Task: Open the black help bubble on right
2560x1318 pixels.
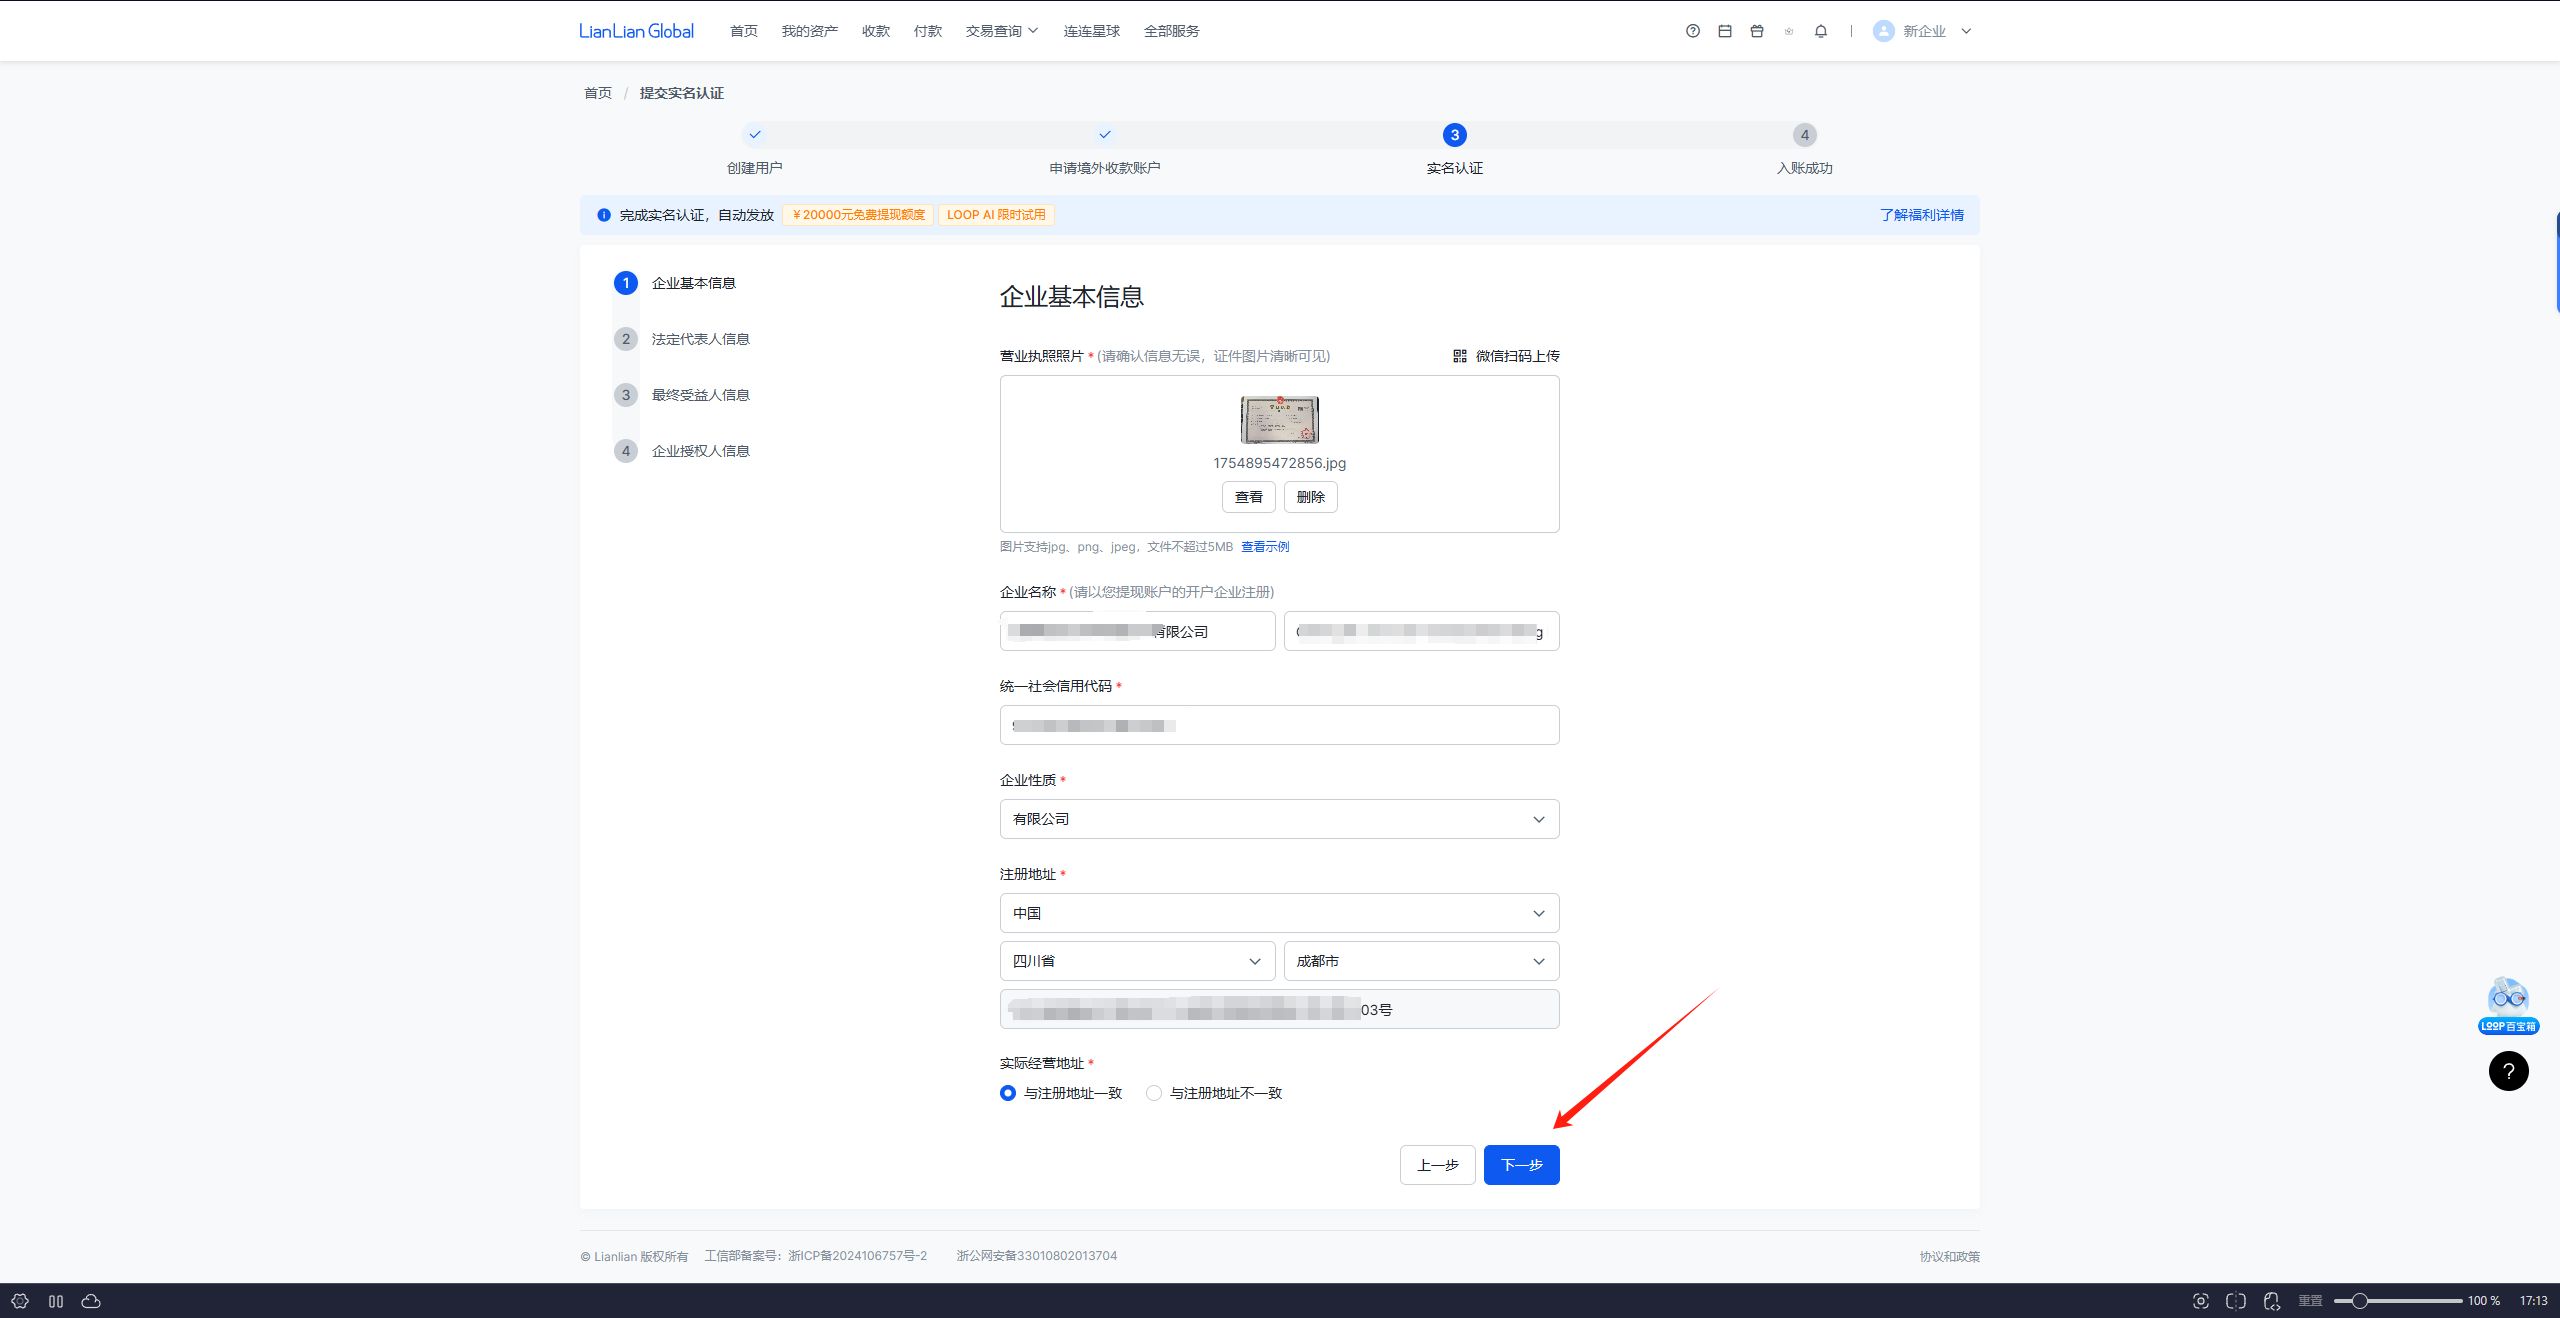Action: click(2508, 1071)
